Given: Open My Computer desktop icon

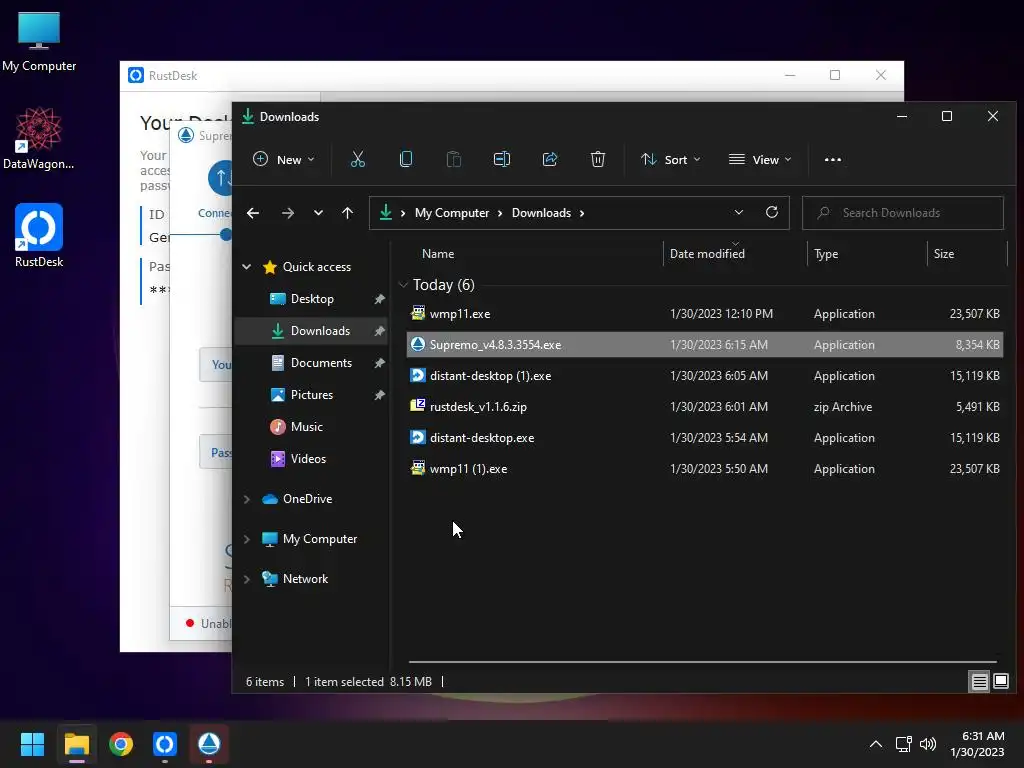Looking at the screenshot, I should (39, 41).
